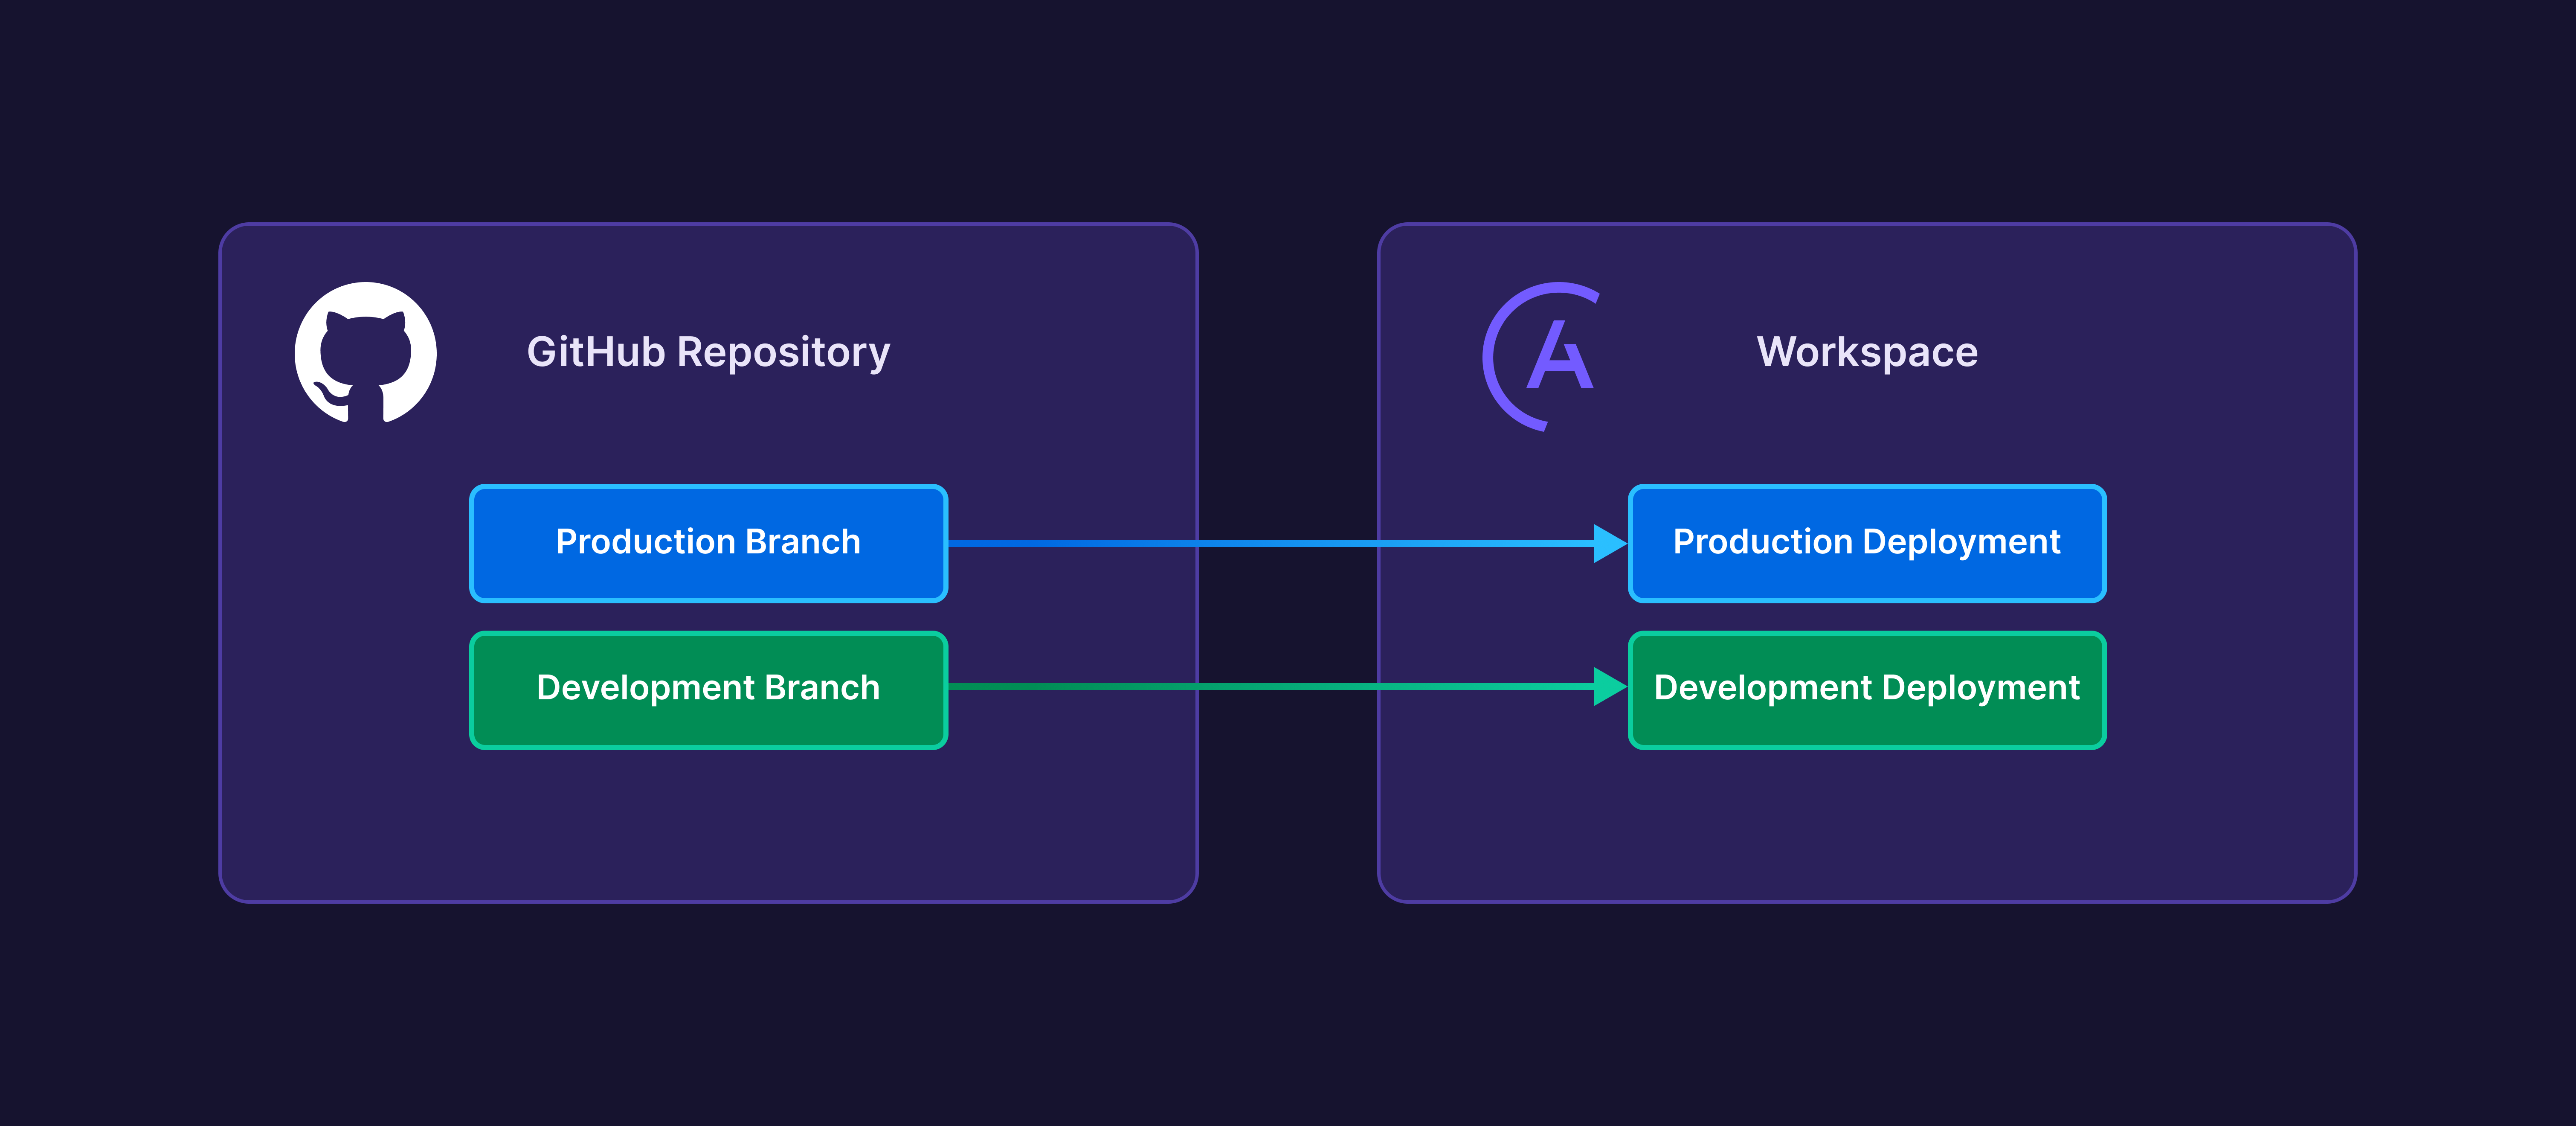
Task: Click the Workspace title text
Action: click(1868, 352)
